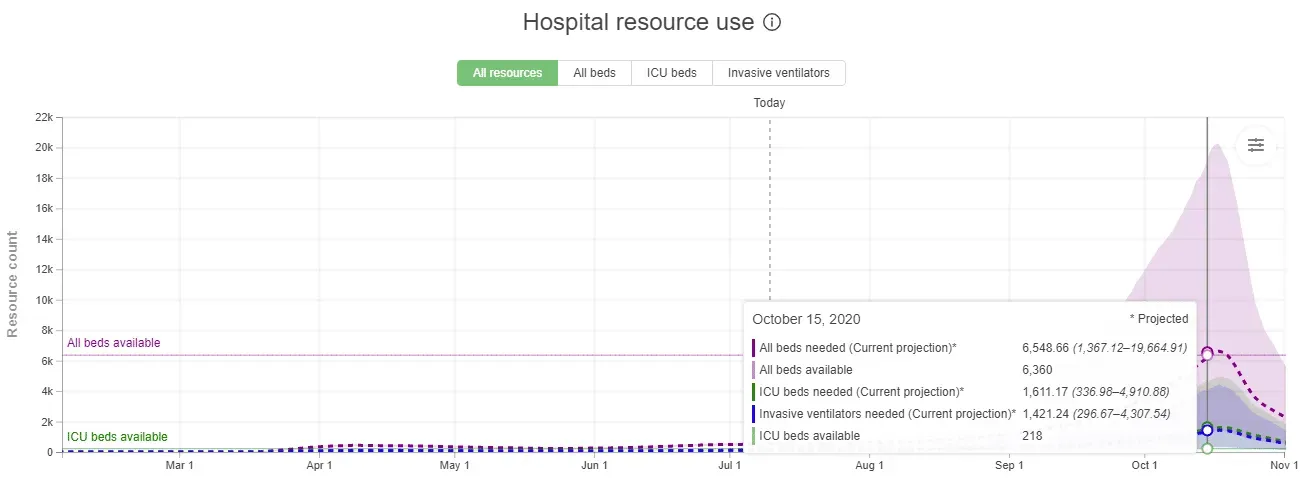Click the Today label above the chart
The height and width of the screenshot is (478, 1305).
click(769, 103)
